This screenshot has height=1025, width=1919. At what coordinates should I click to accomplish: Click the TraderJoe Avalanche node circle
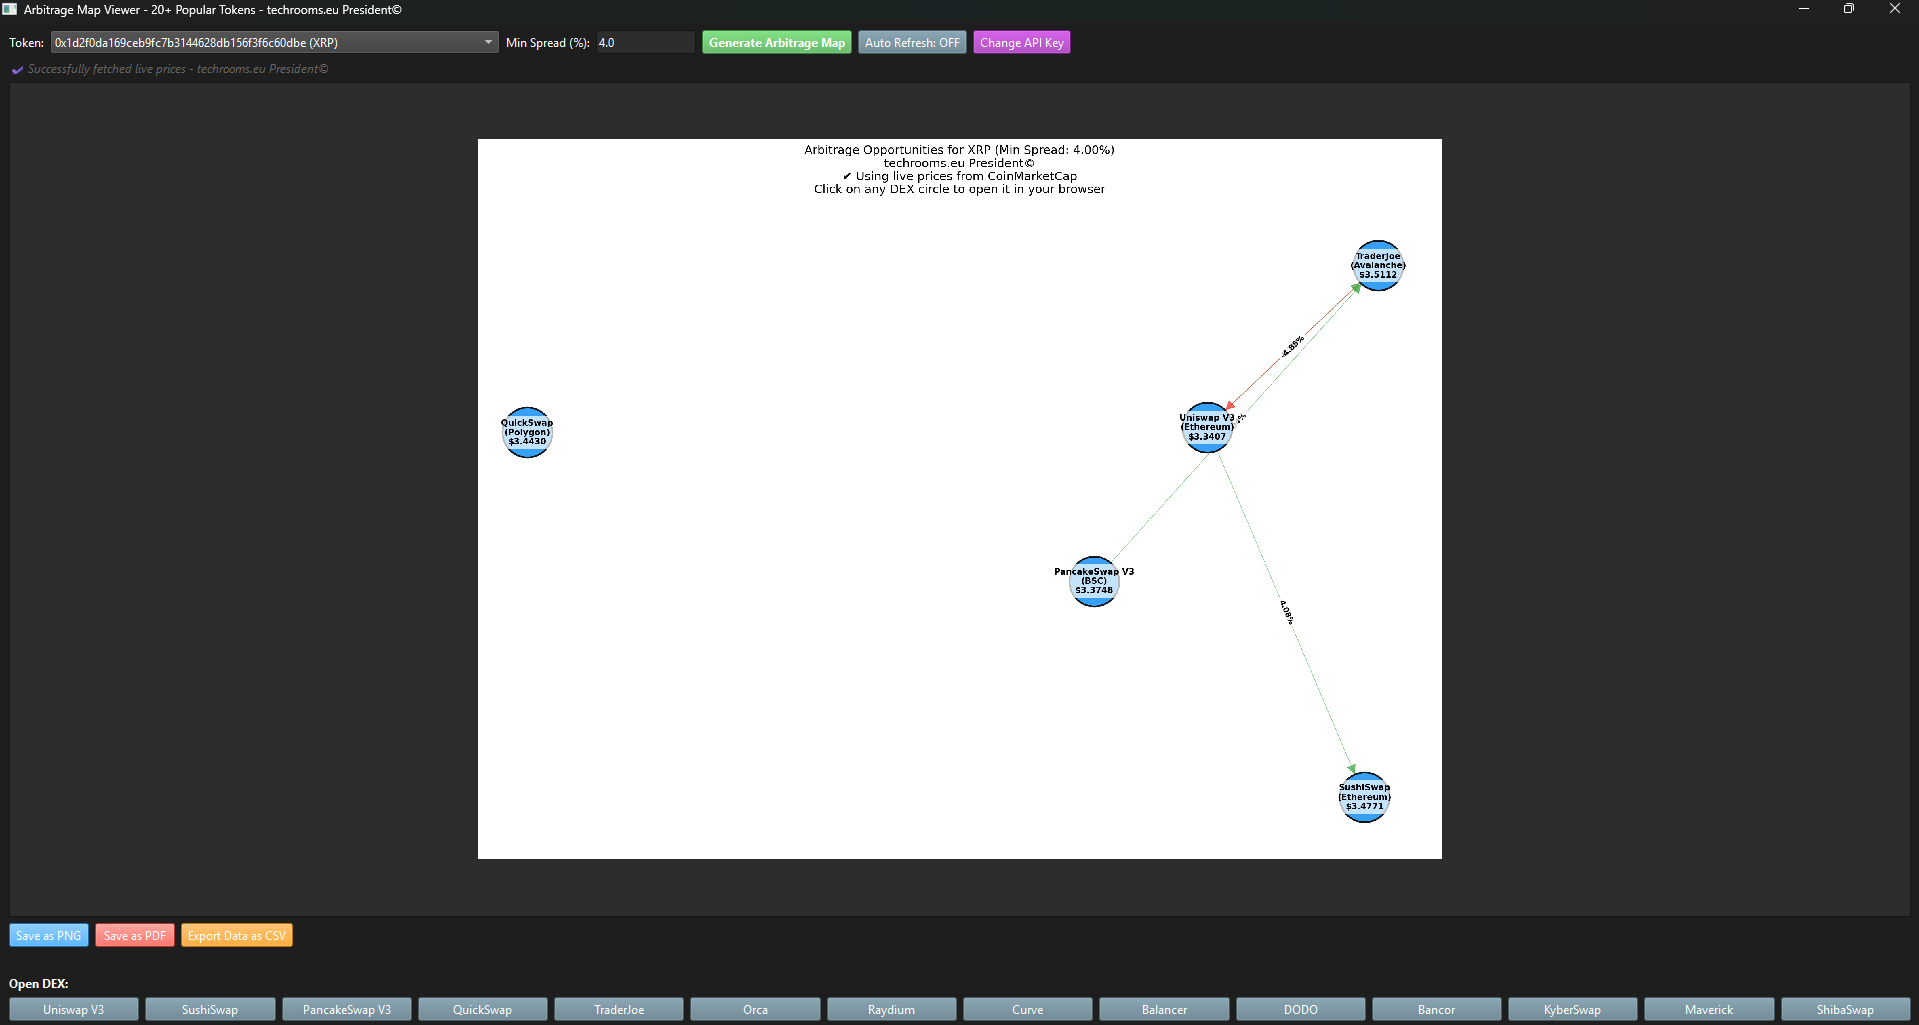pos(1377,266)
